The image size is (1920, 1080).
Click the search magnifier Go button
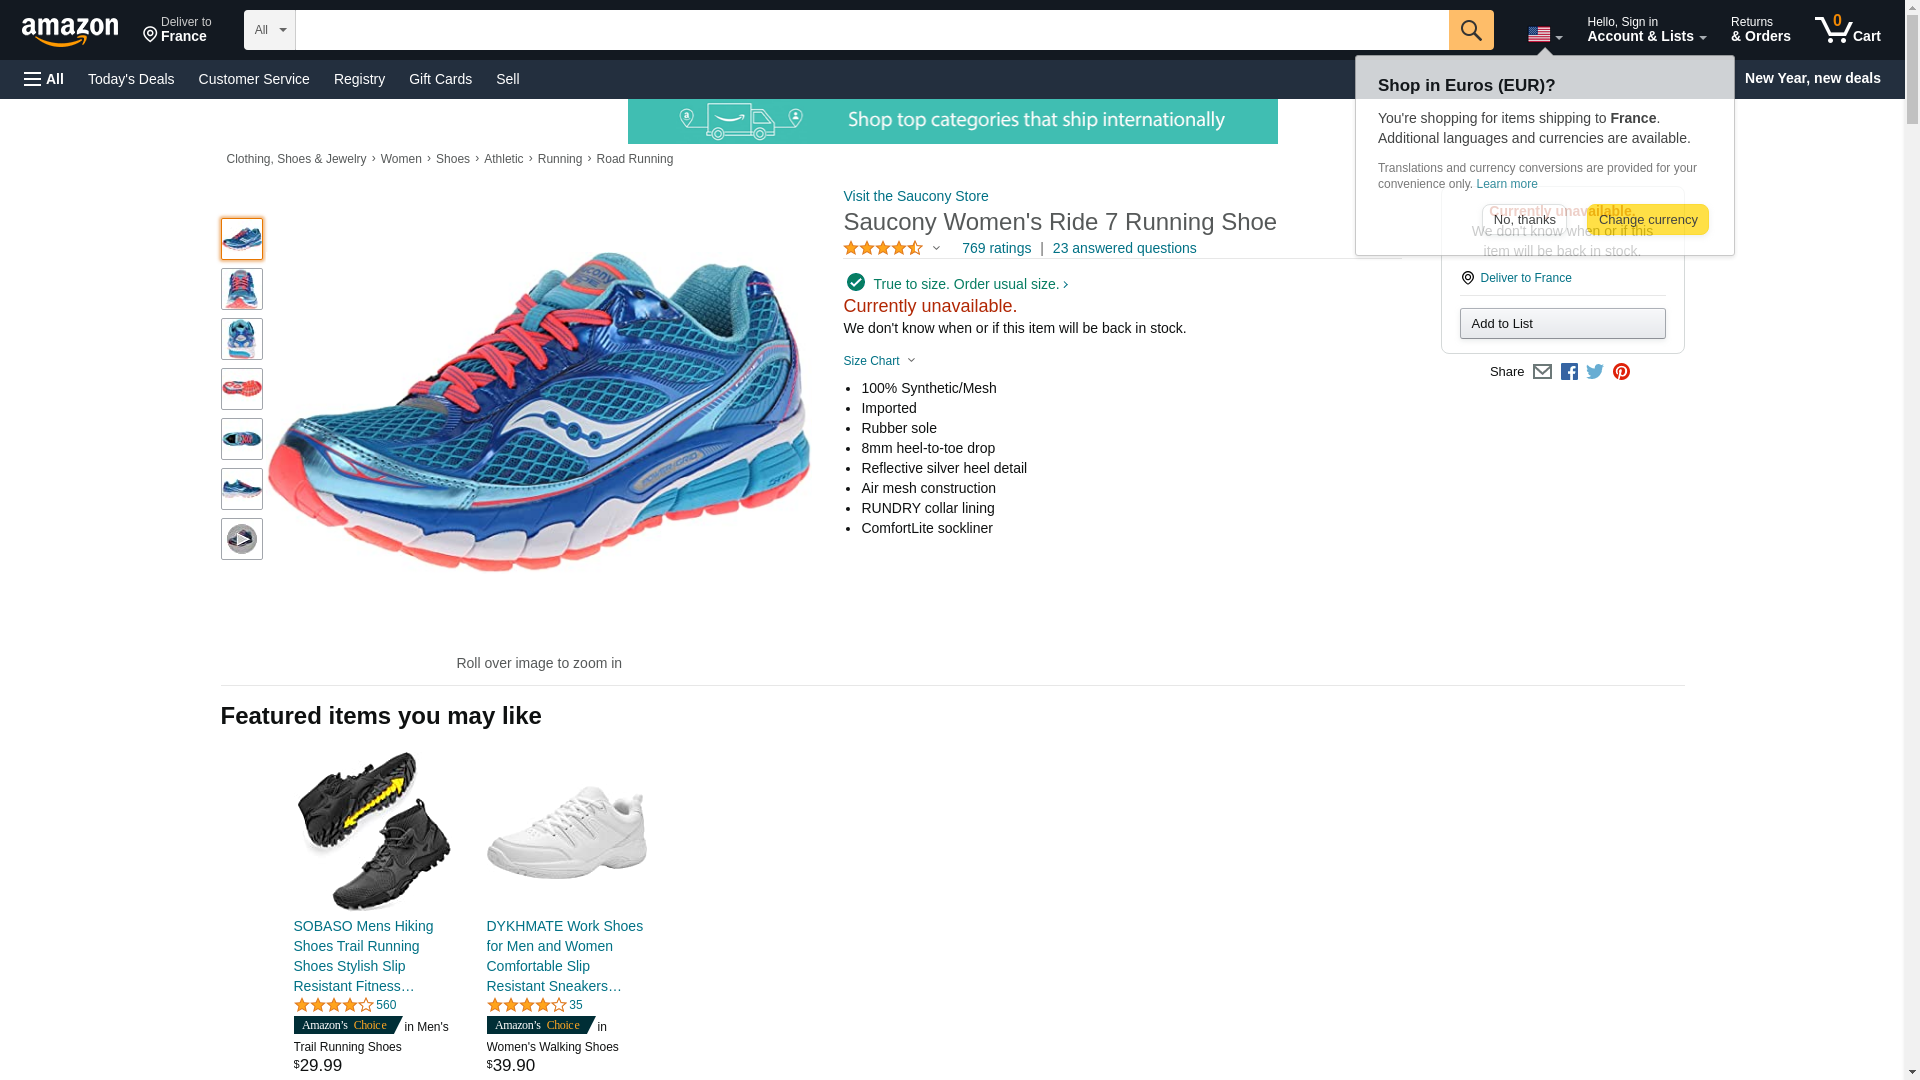pos(1470,30)
